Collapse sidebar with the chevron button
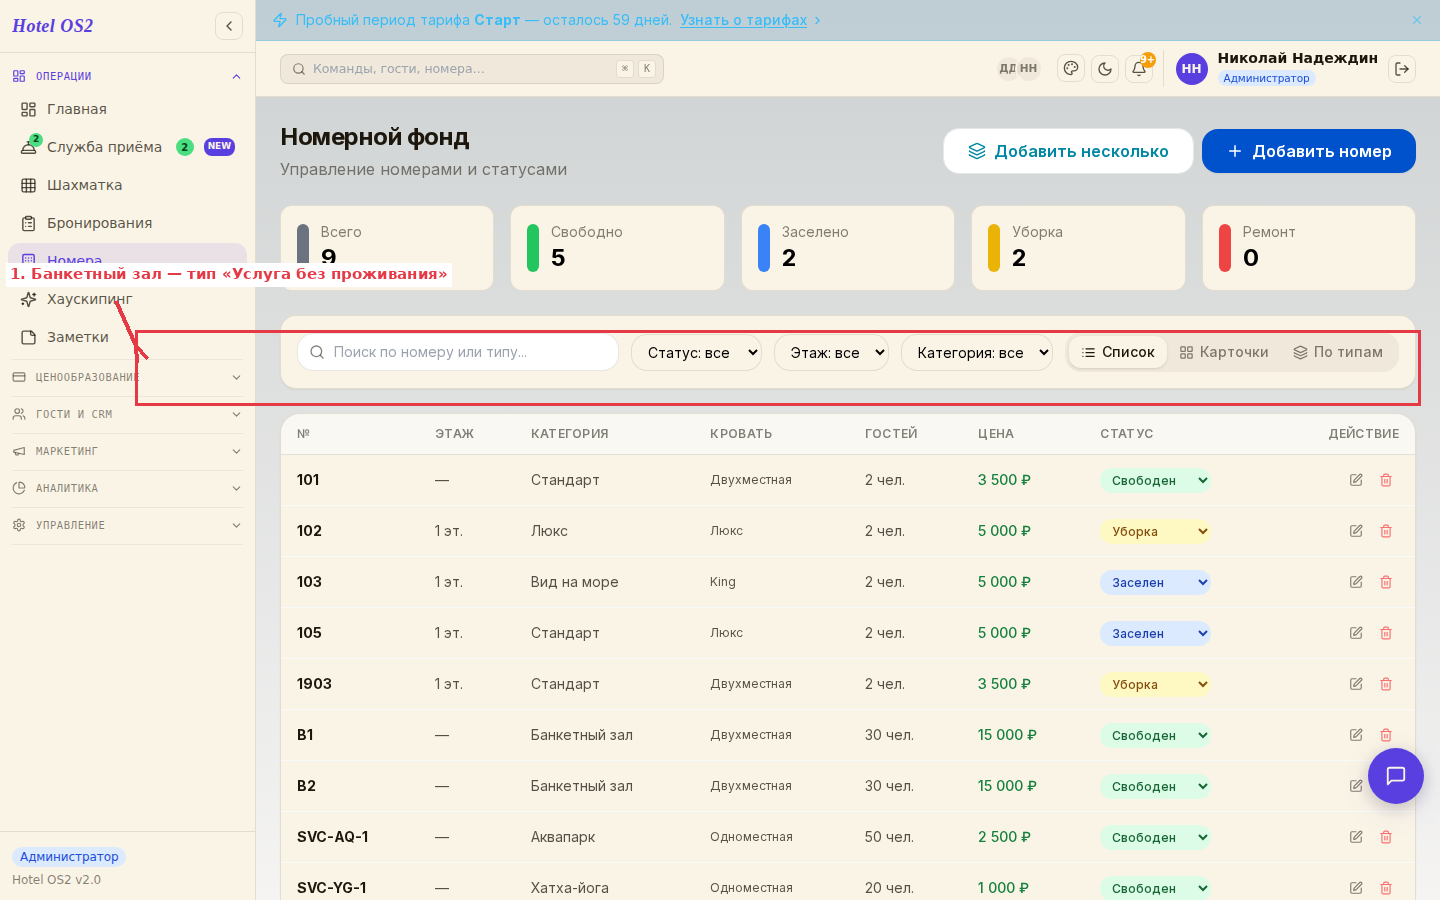This screenshot has height=900, width=1440. click(x=229, y=26)
